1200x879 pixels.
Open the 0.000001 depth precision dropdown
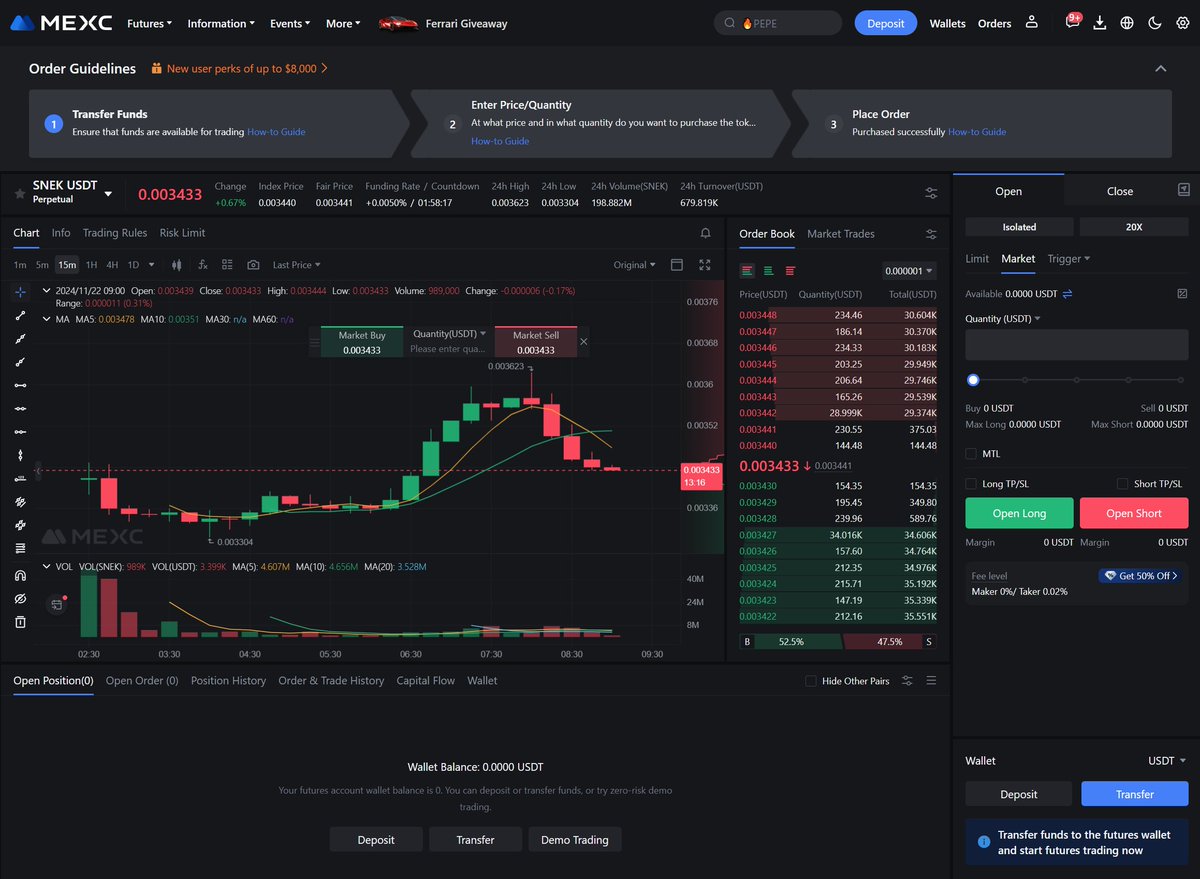coord(910,271)
